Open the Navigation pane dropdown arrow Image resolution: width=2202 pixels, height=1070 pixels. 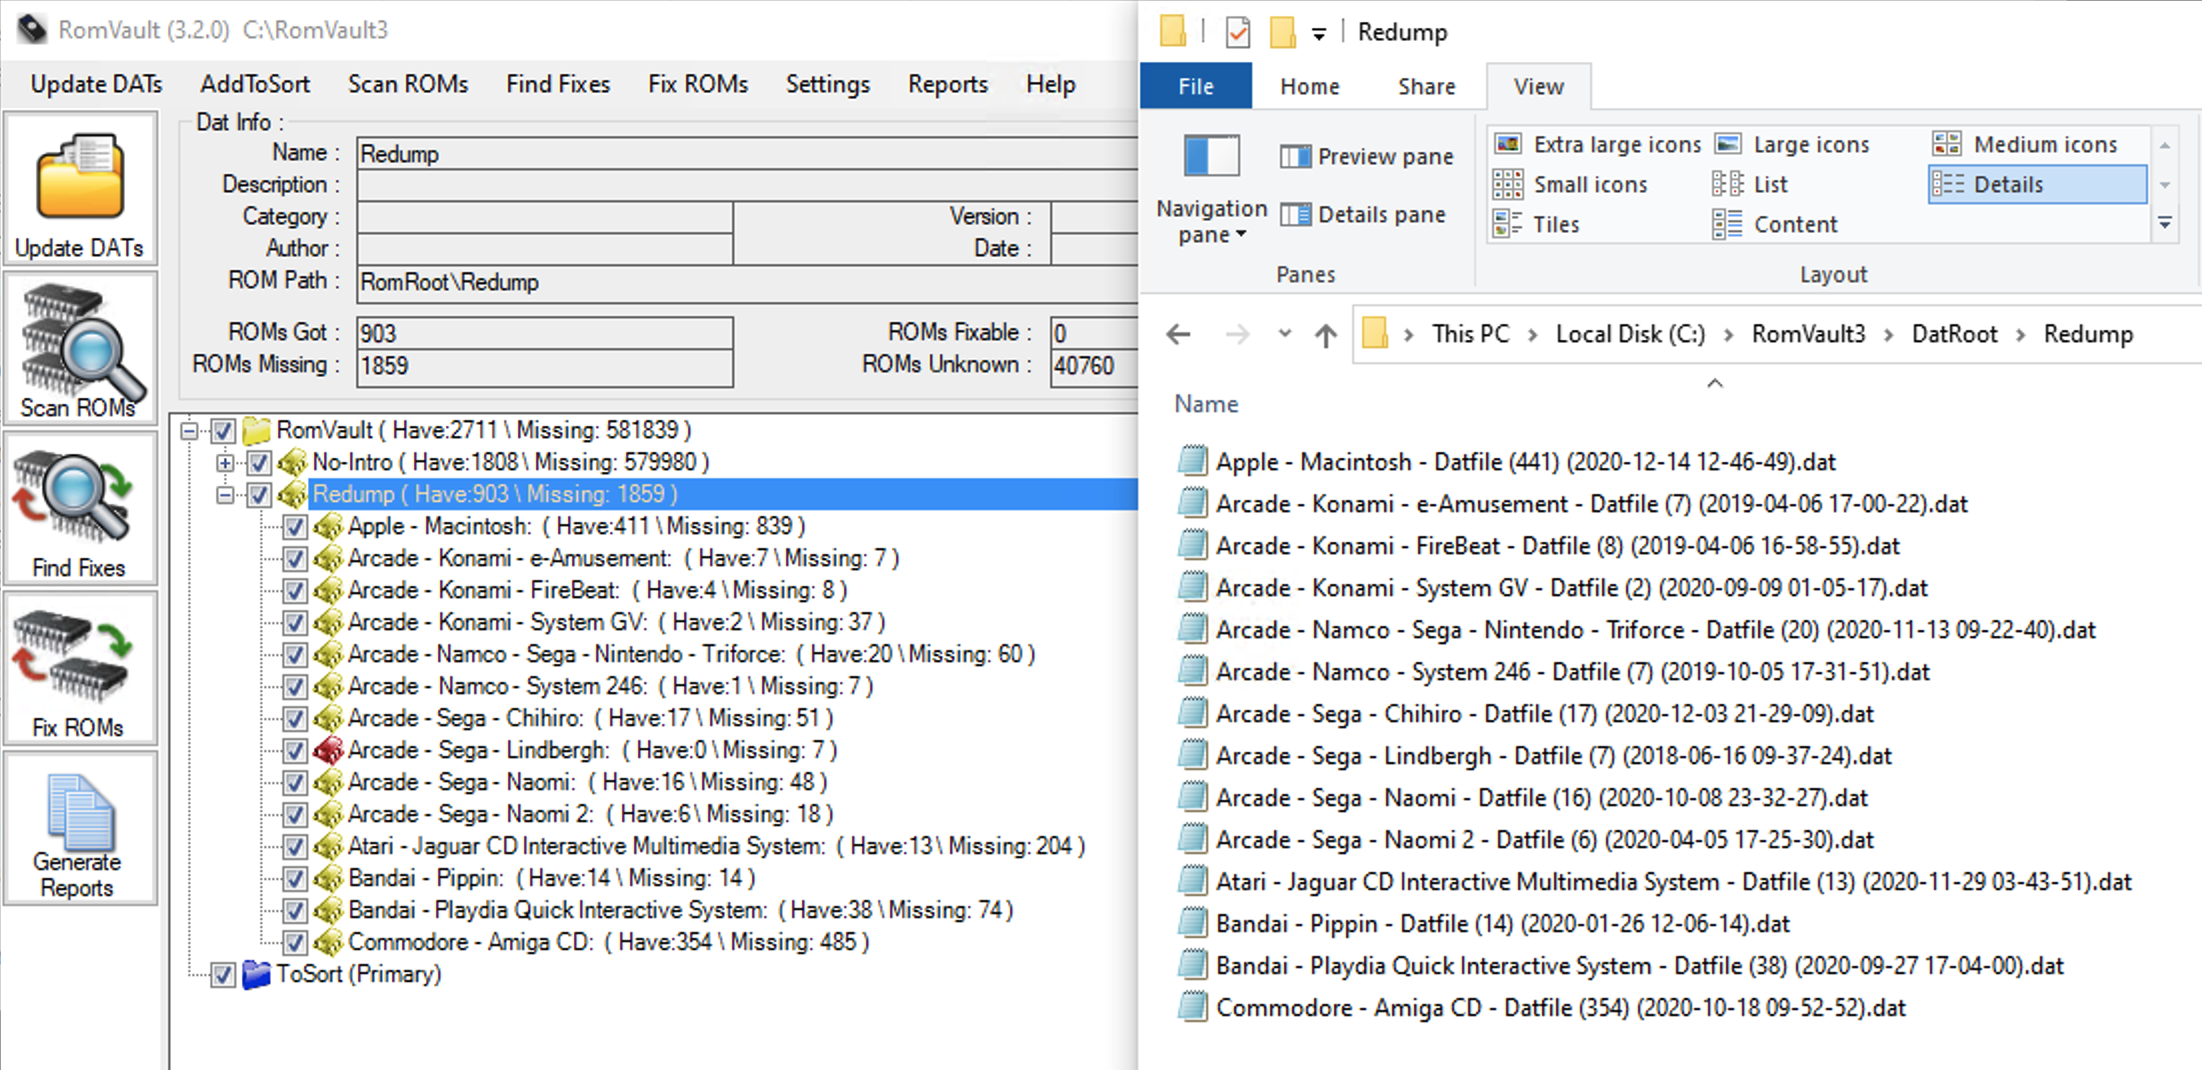[1241, 235]
